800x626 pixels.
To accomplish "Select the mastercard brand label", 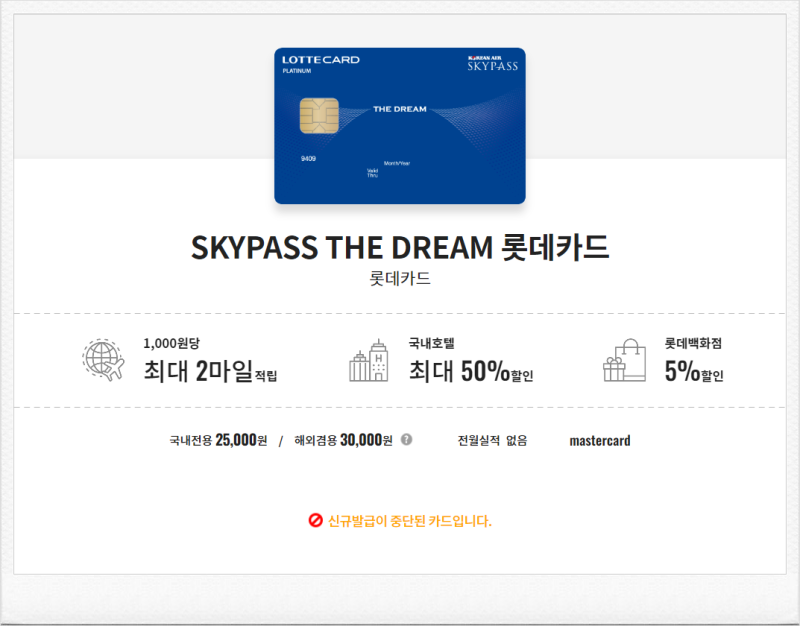I will pos(598,441).
